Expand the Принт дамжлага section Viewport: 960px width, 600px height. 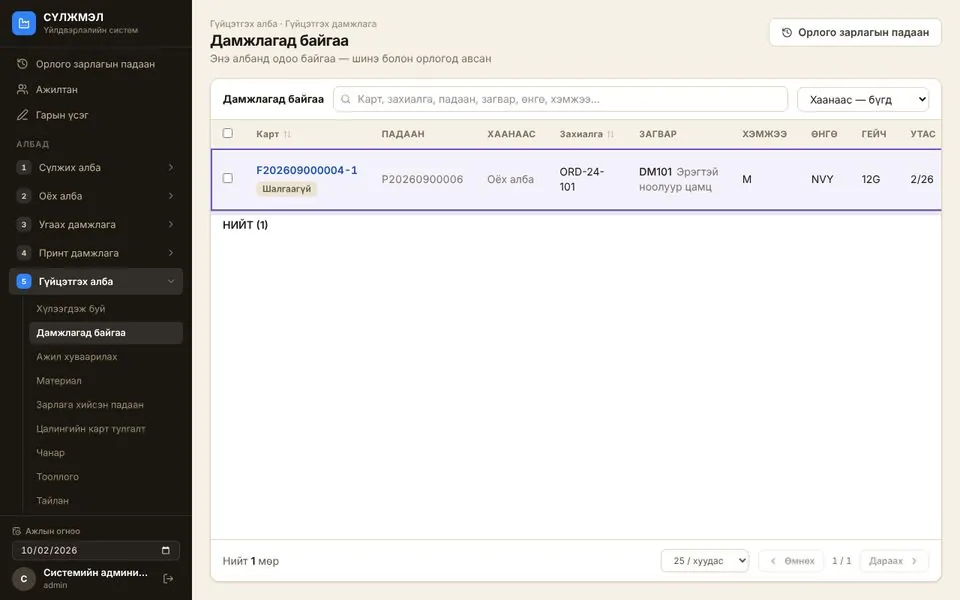tap(171, 253)
